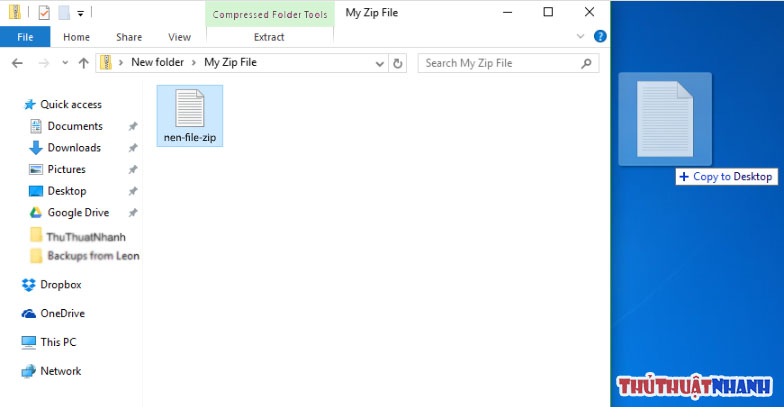The image size is (784, 407).
Task: Click the Search My Zip File box
Action: click(x=500, y=64)
